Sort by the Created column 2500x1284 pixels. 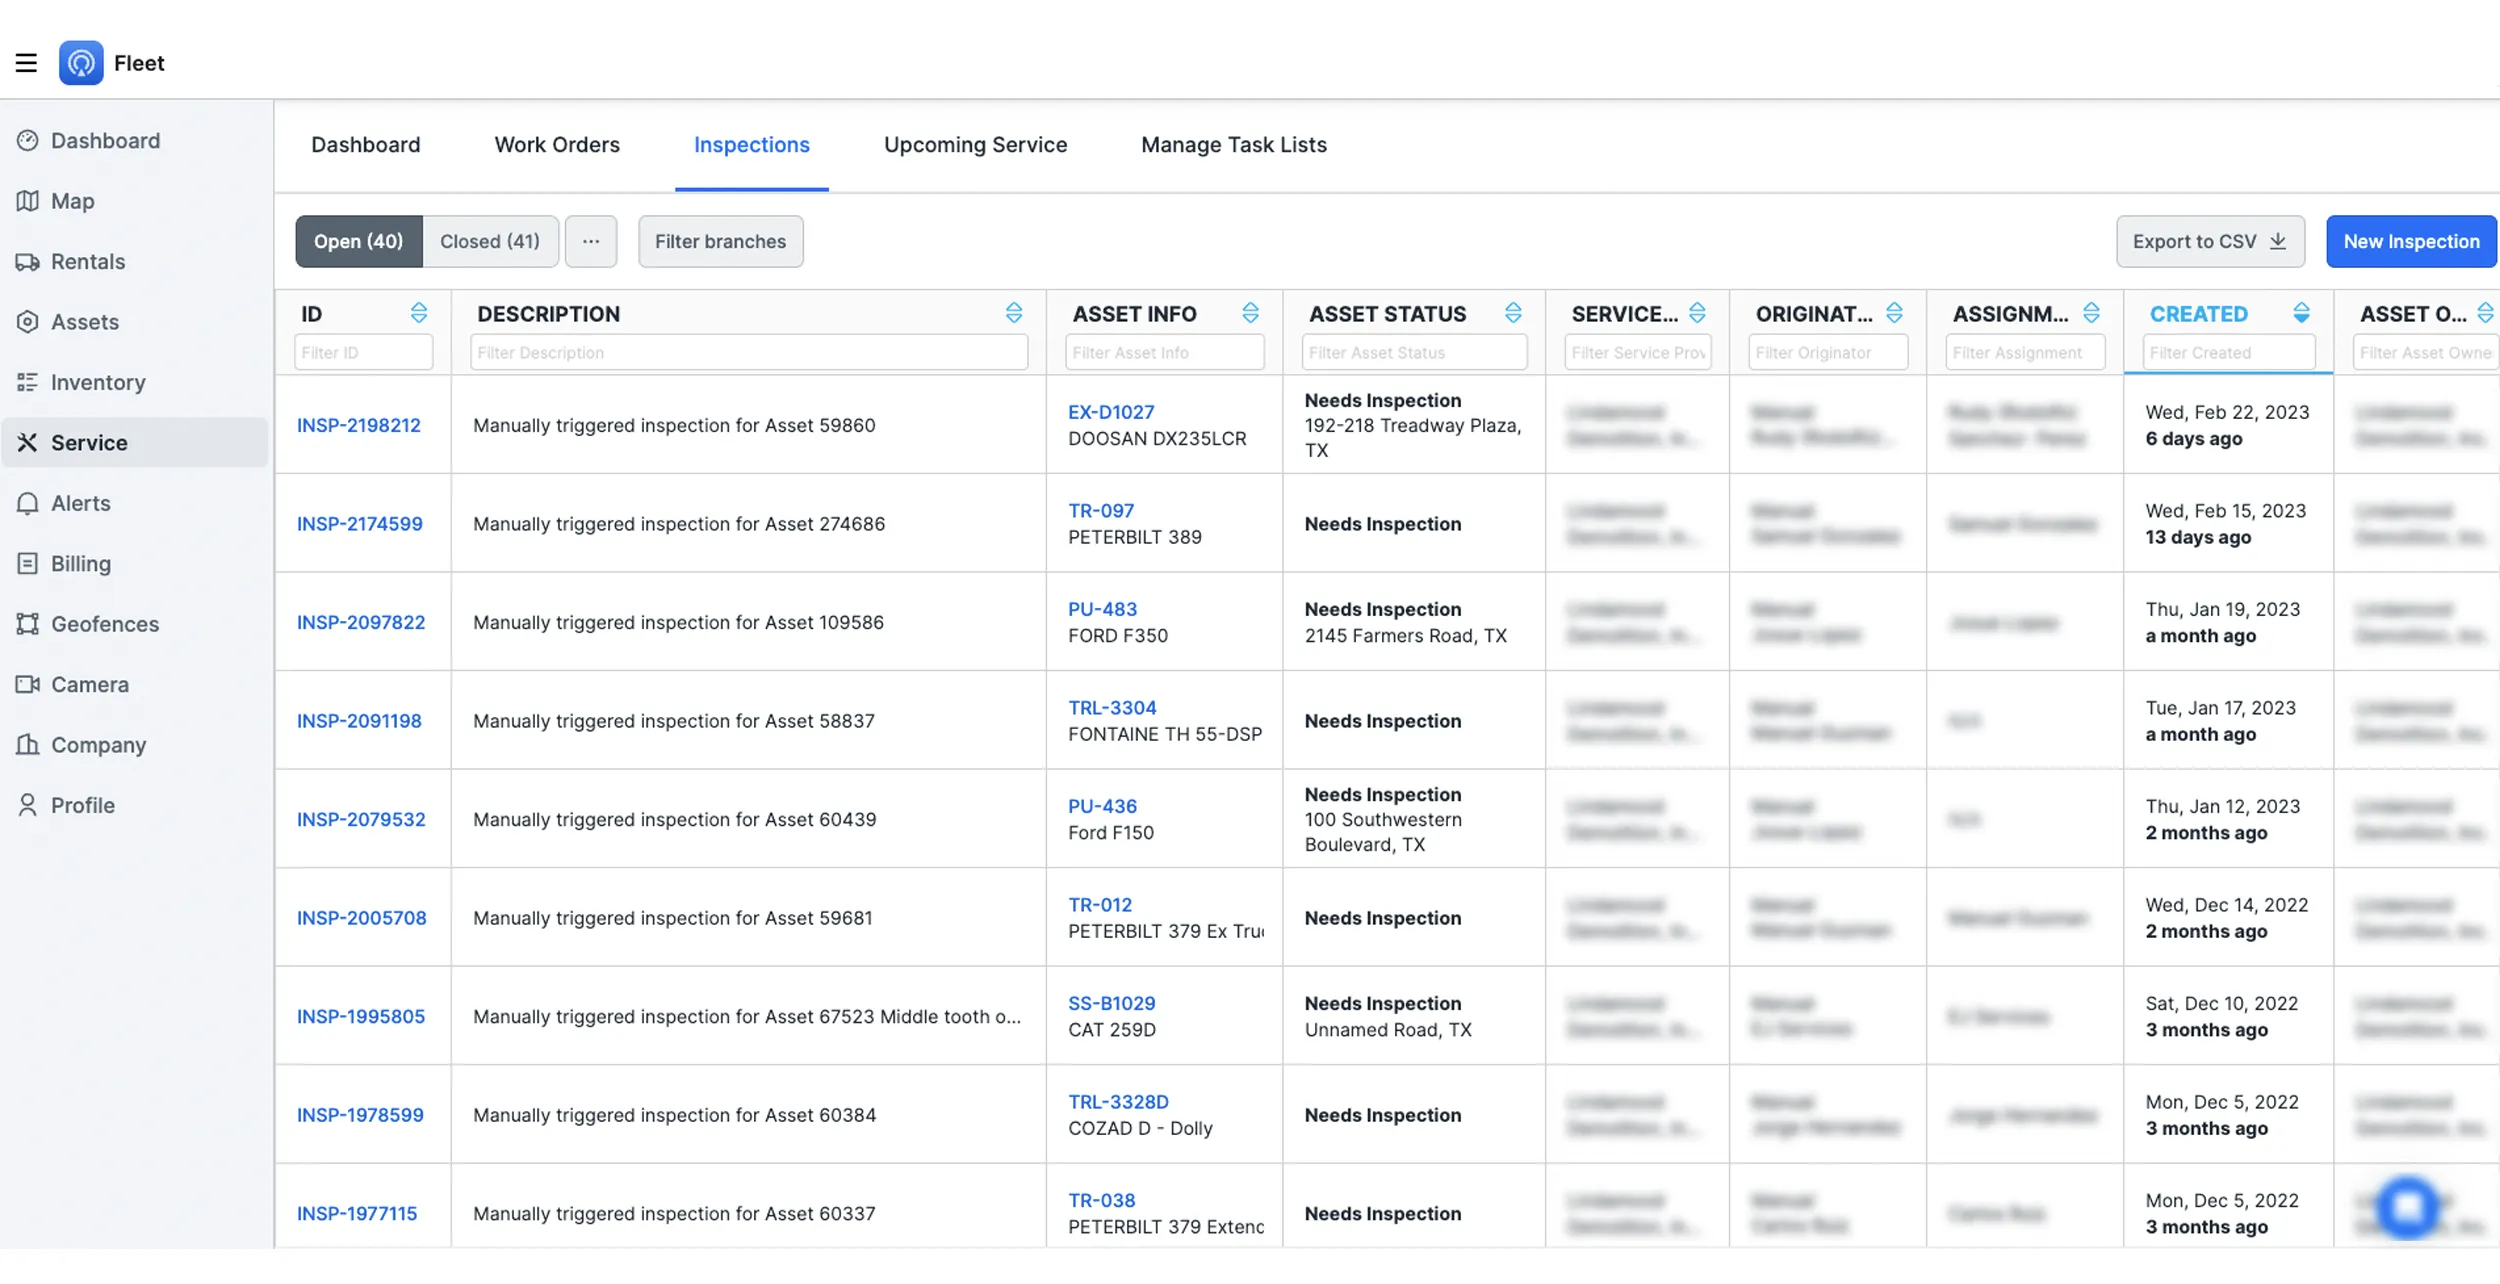point(2301,313)
